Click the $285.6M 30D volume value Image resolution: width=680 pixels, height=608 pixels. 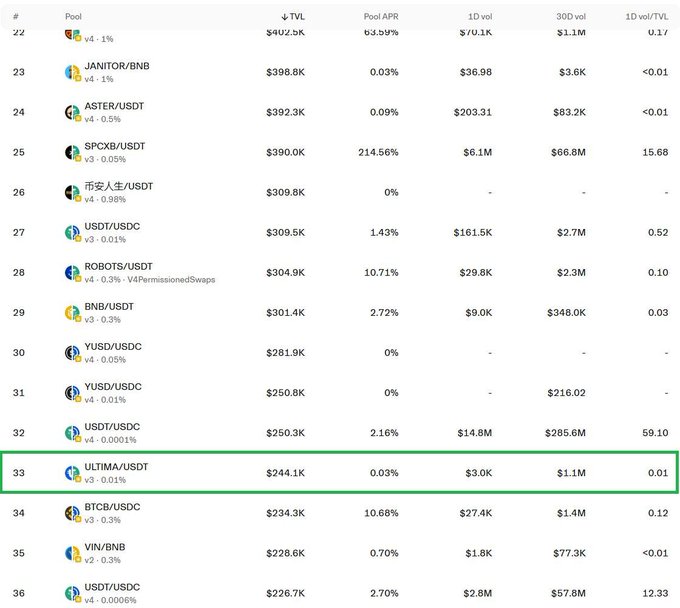tap(565, 433)
